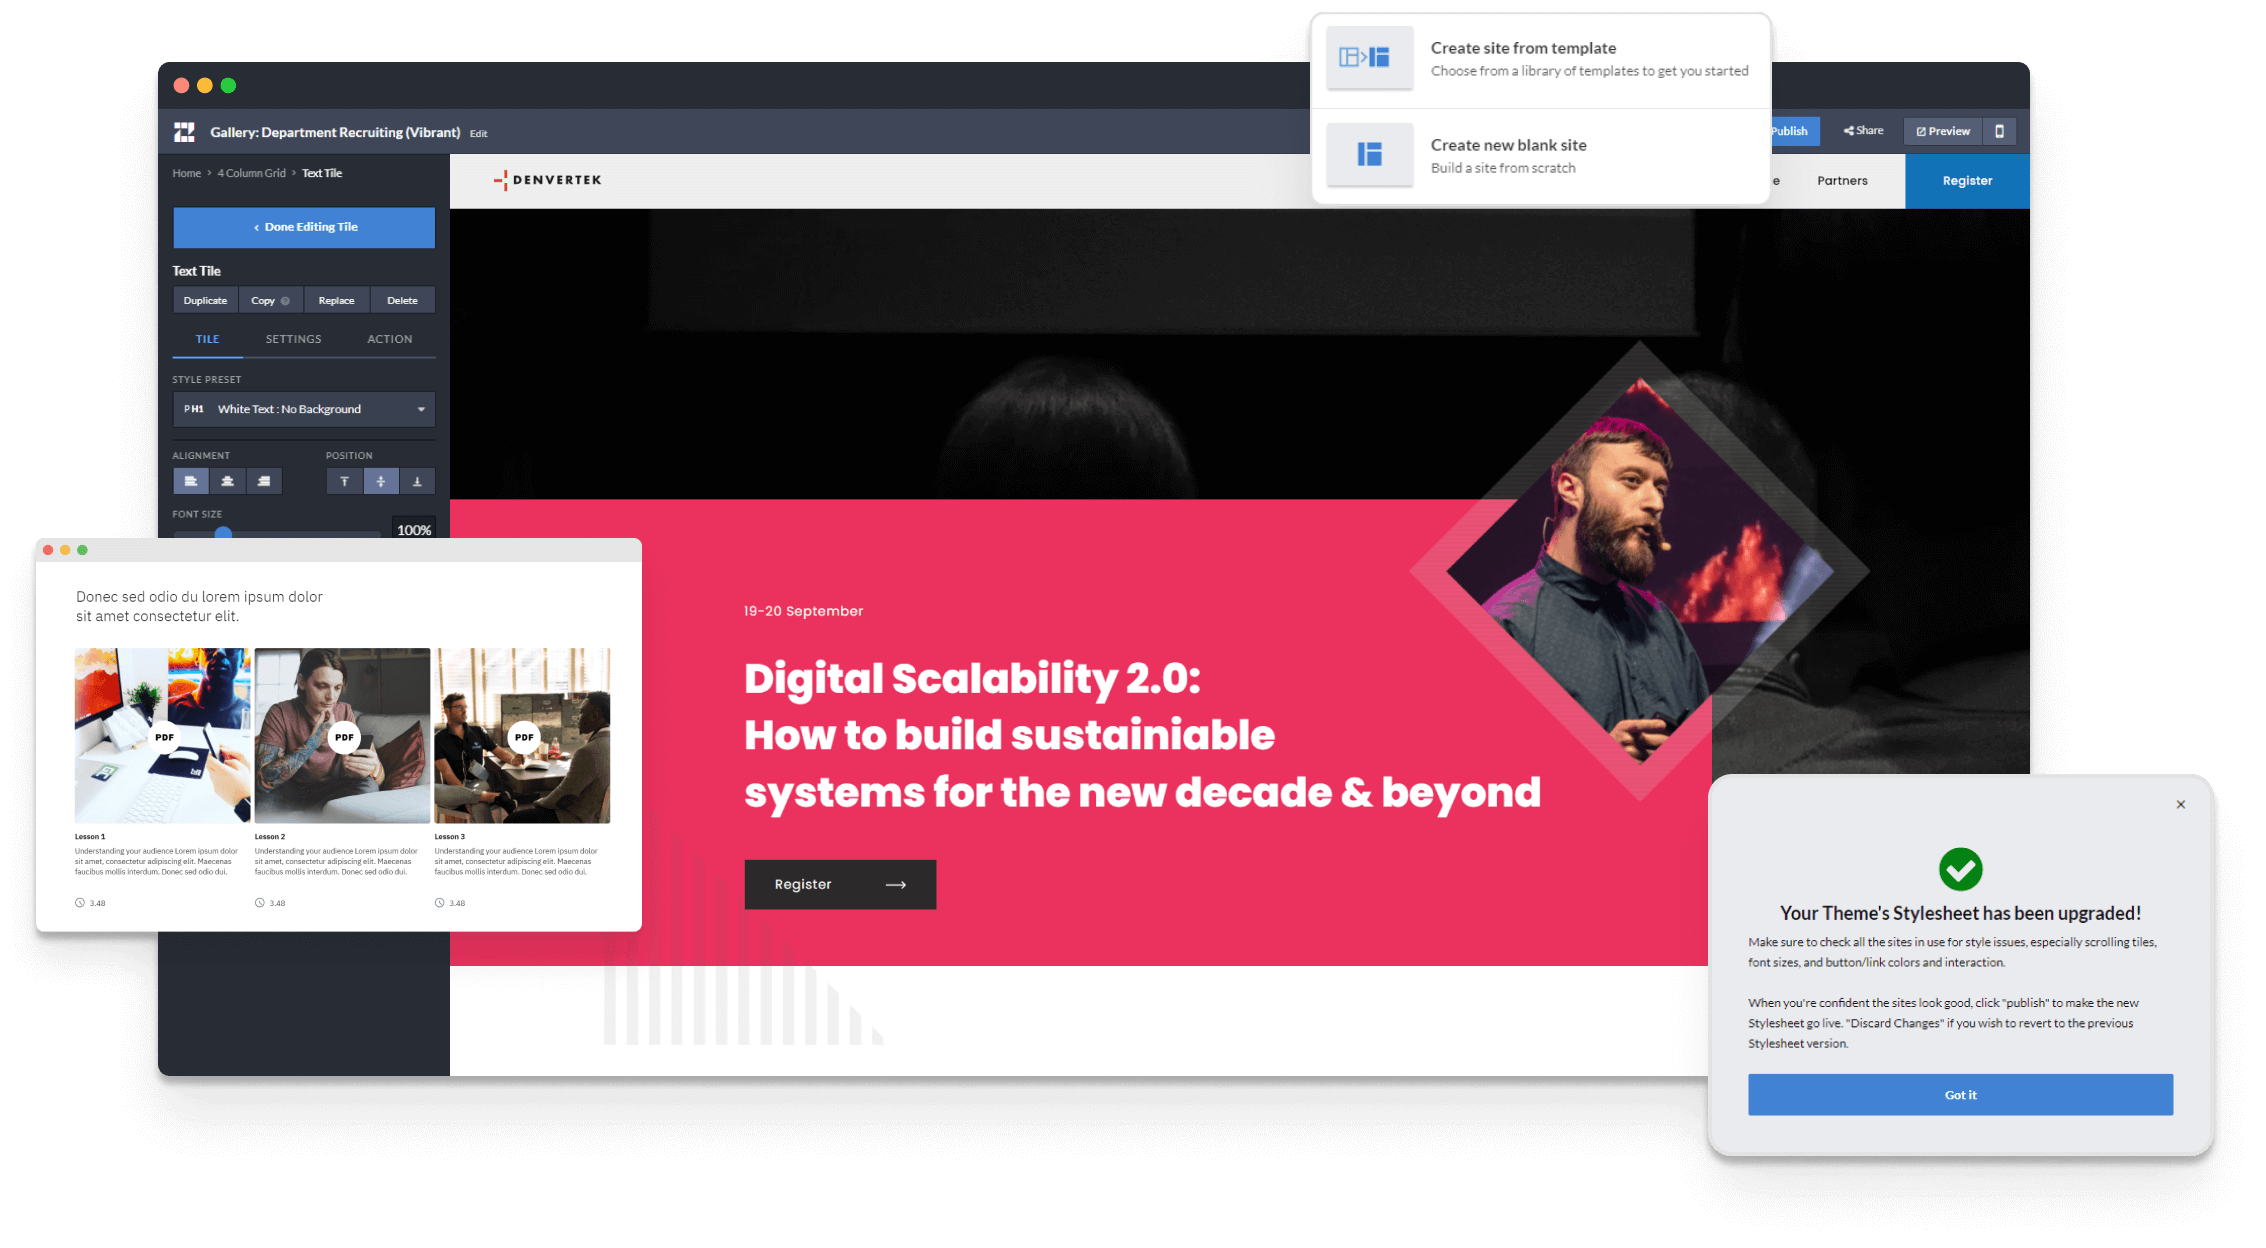Switch to the Settings tab

[x=293, y=339]
